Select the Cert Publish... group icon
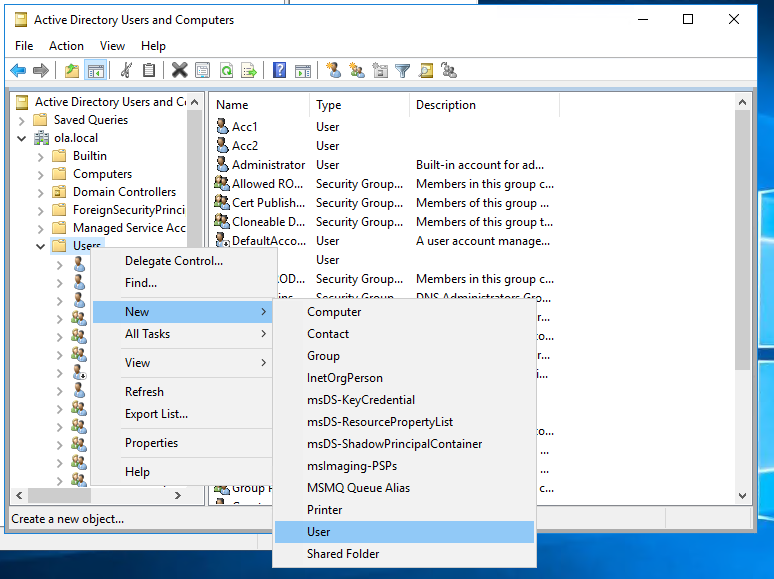The image size is (774, 579). coord(222,202)
